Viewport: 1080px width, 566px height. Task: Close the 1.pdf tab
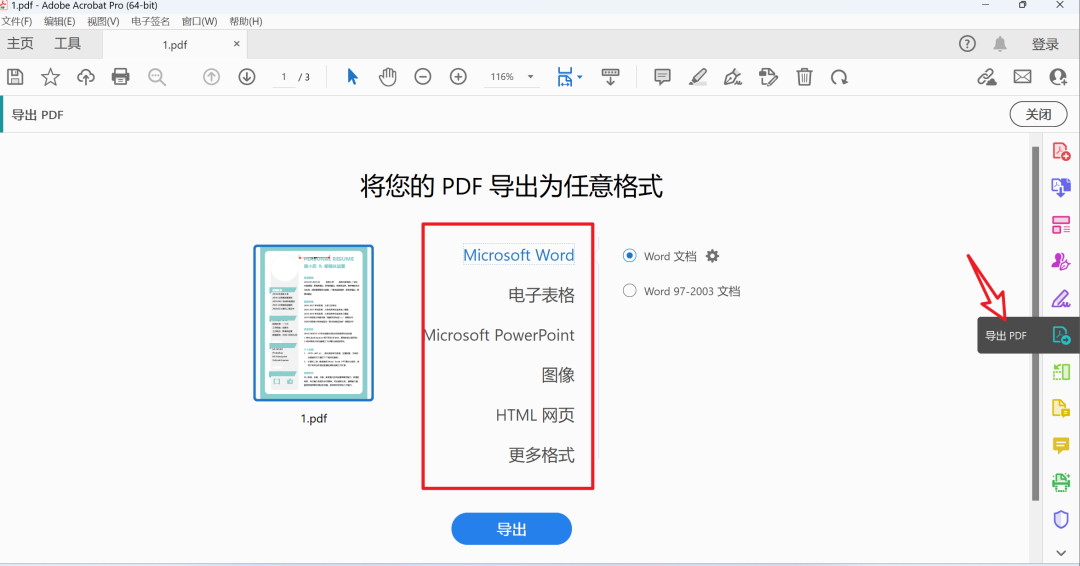236,44
